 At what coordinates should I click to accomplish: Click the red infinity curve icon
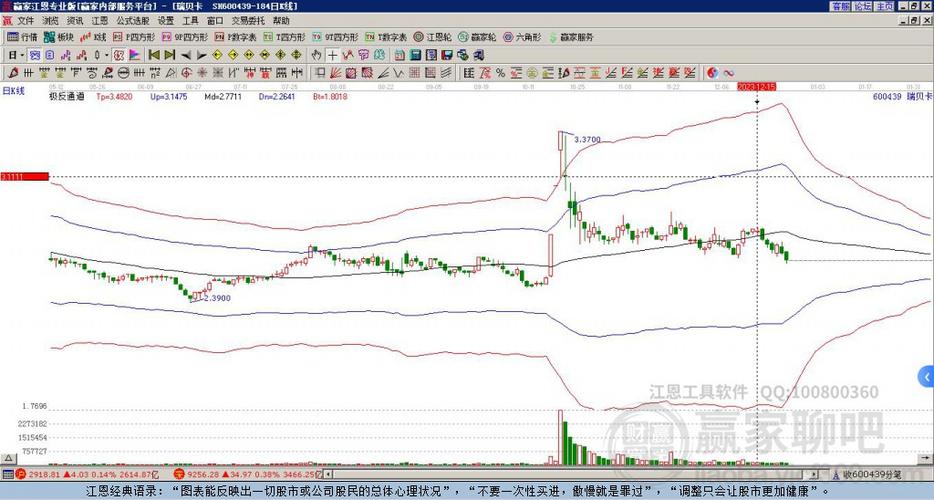point(729,73)
